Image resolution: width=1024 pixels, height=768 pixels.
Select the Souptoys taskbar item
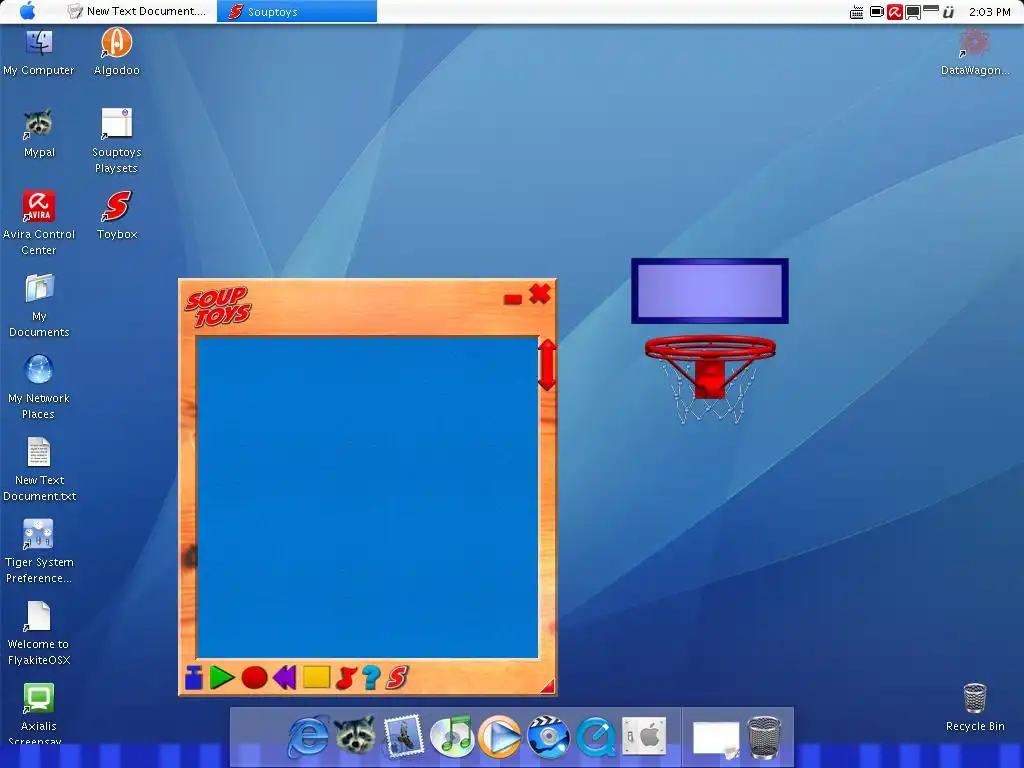(296, 11)
